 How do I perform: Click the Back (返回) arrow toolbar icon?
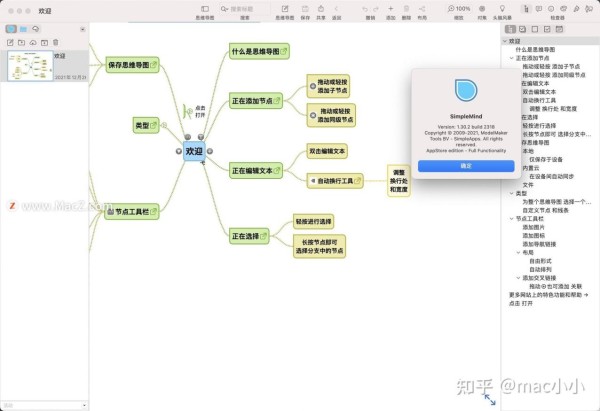coord(336,9)
